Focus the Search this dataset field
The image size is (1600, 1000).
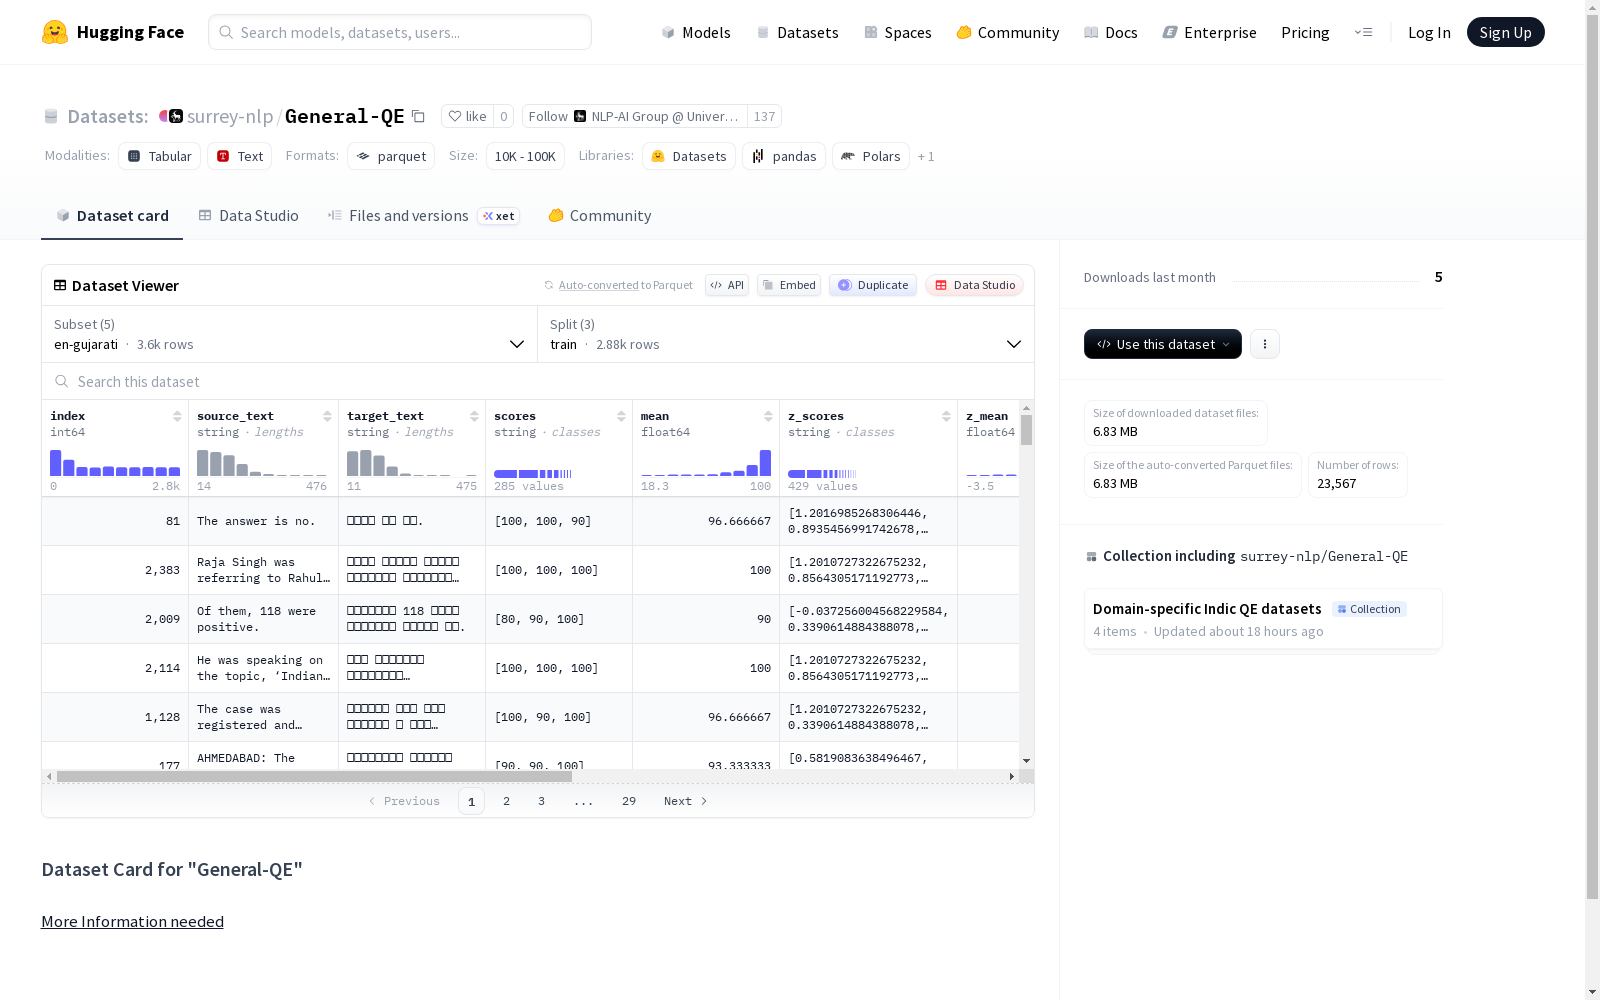(538, 382)
